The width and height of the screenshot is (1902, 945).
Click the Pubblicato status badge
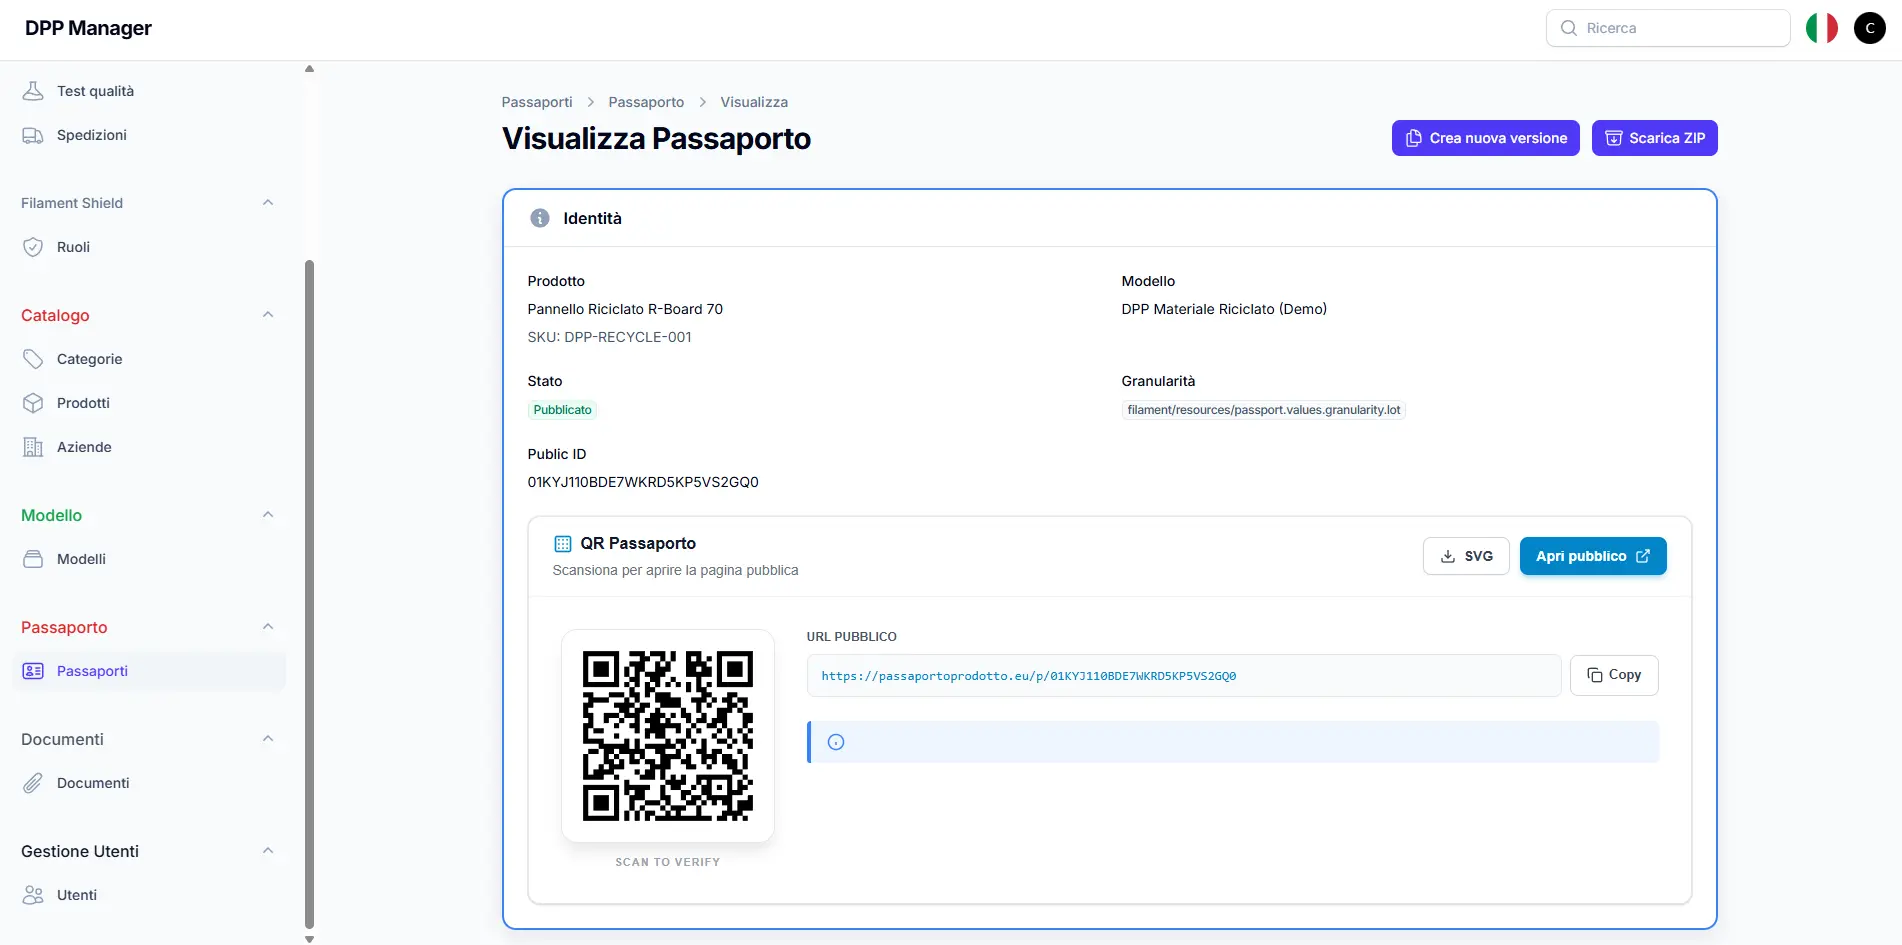click(562, 410)
